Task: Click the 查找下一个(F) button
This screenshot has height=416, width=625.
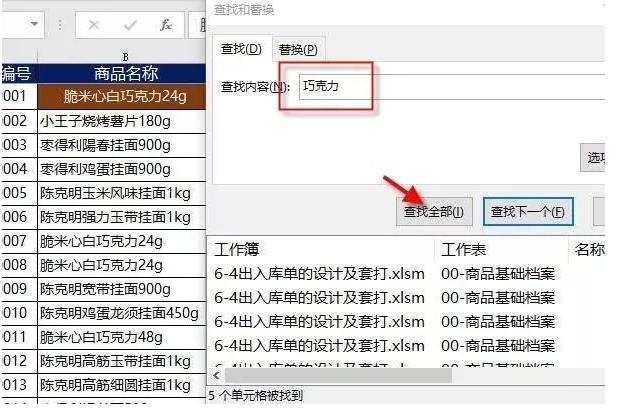Action: pyautogui.click(x=528, y=212)
